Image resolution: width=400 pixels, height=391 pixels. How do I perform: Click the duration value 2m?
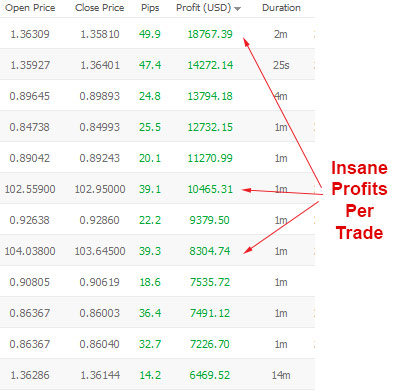pos(281,34)
